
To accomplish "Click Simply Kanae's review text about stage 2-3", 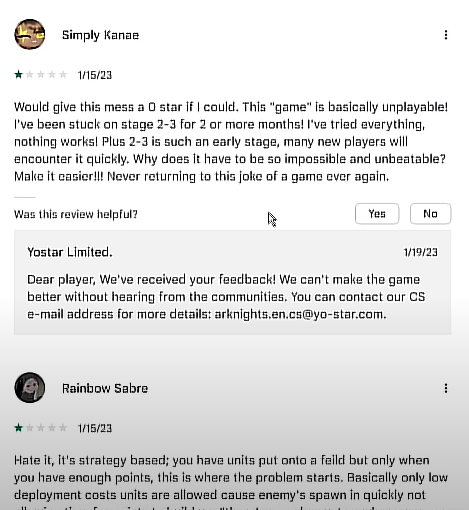I will (231, 142).
